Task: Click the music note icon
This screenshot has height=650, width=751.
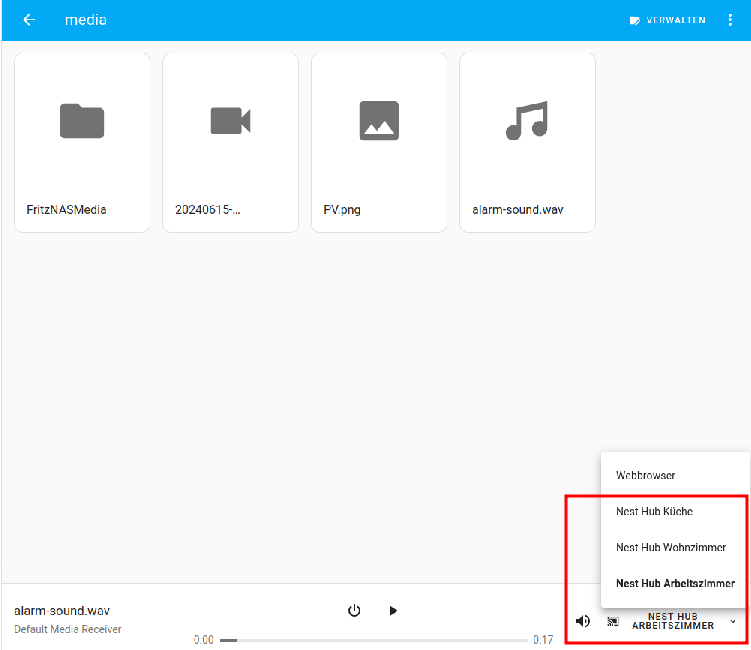Action: (x=527, y=121)
